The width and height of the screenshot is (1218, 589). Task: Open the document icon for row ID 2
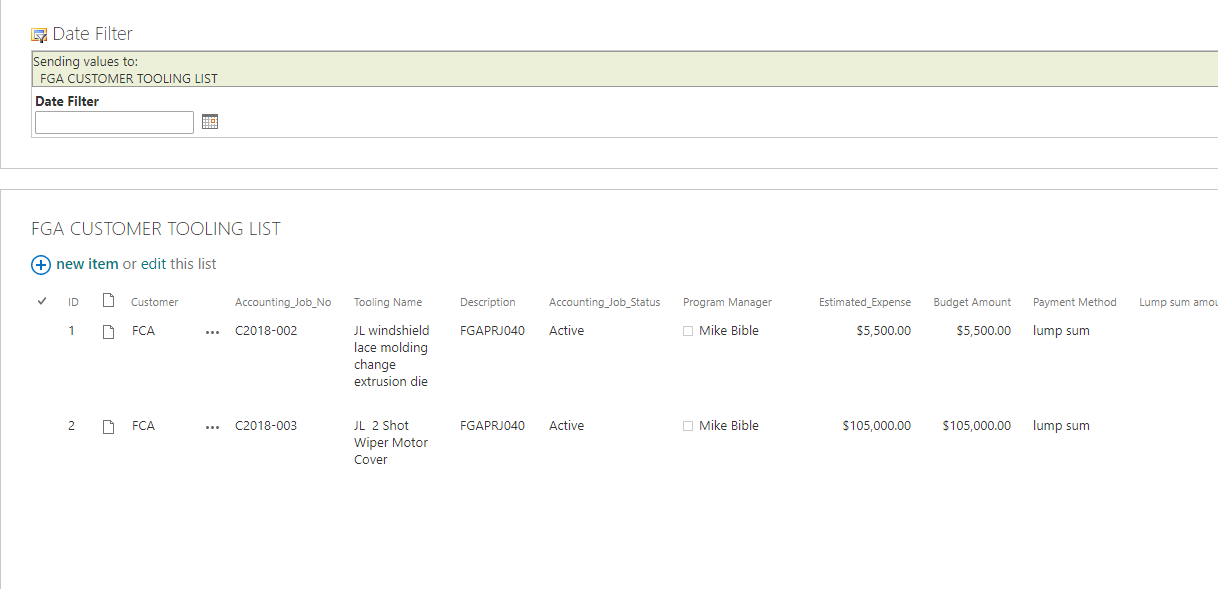tap(108, 425)
